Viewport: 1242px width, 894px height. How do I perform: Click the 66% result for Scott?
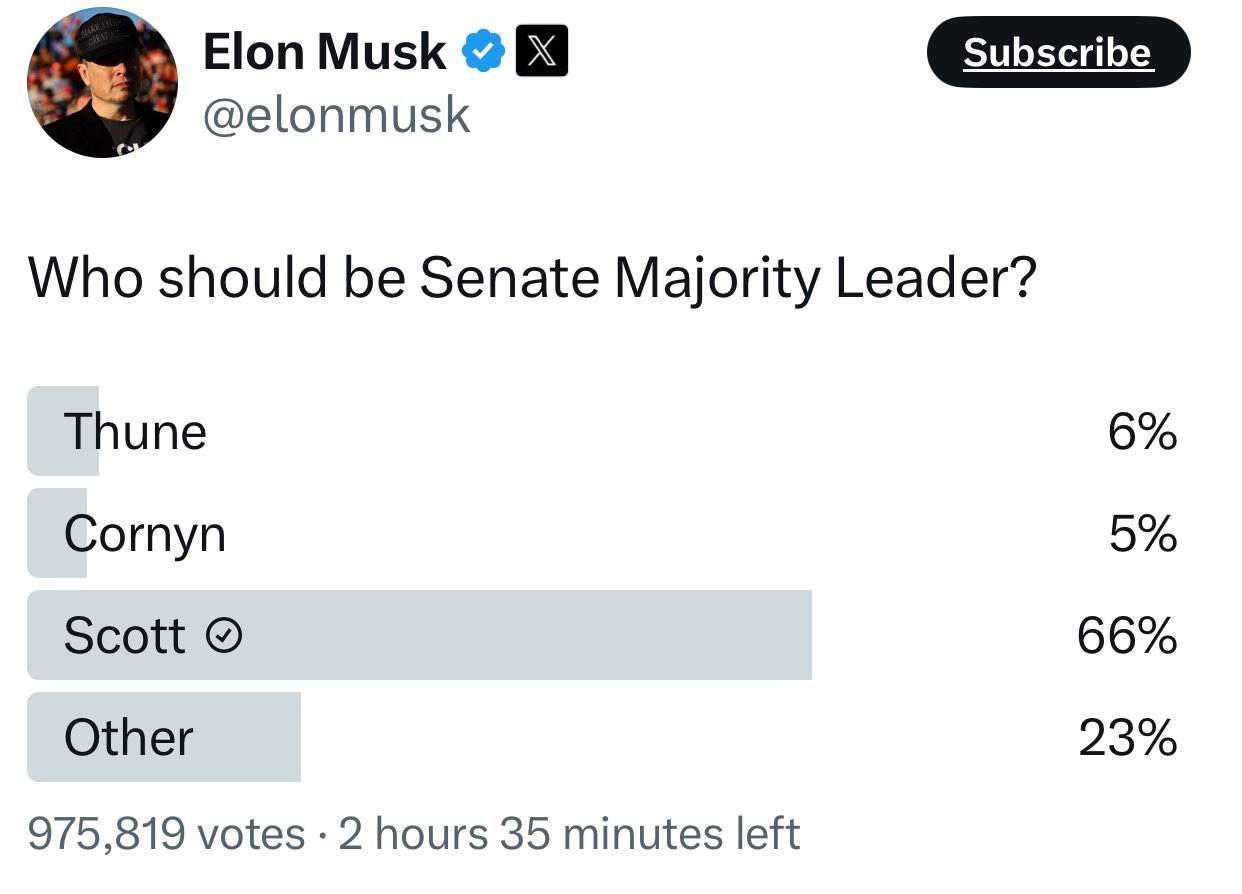coord(1127,636)
